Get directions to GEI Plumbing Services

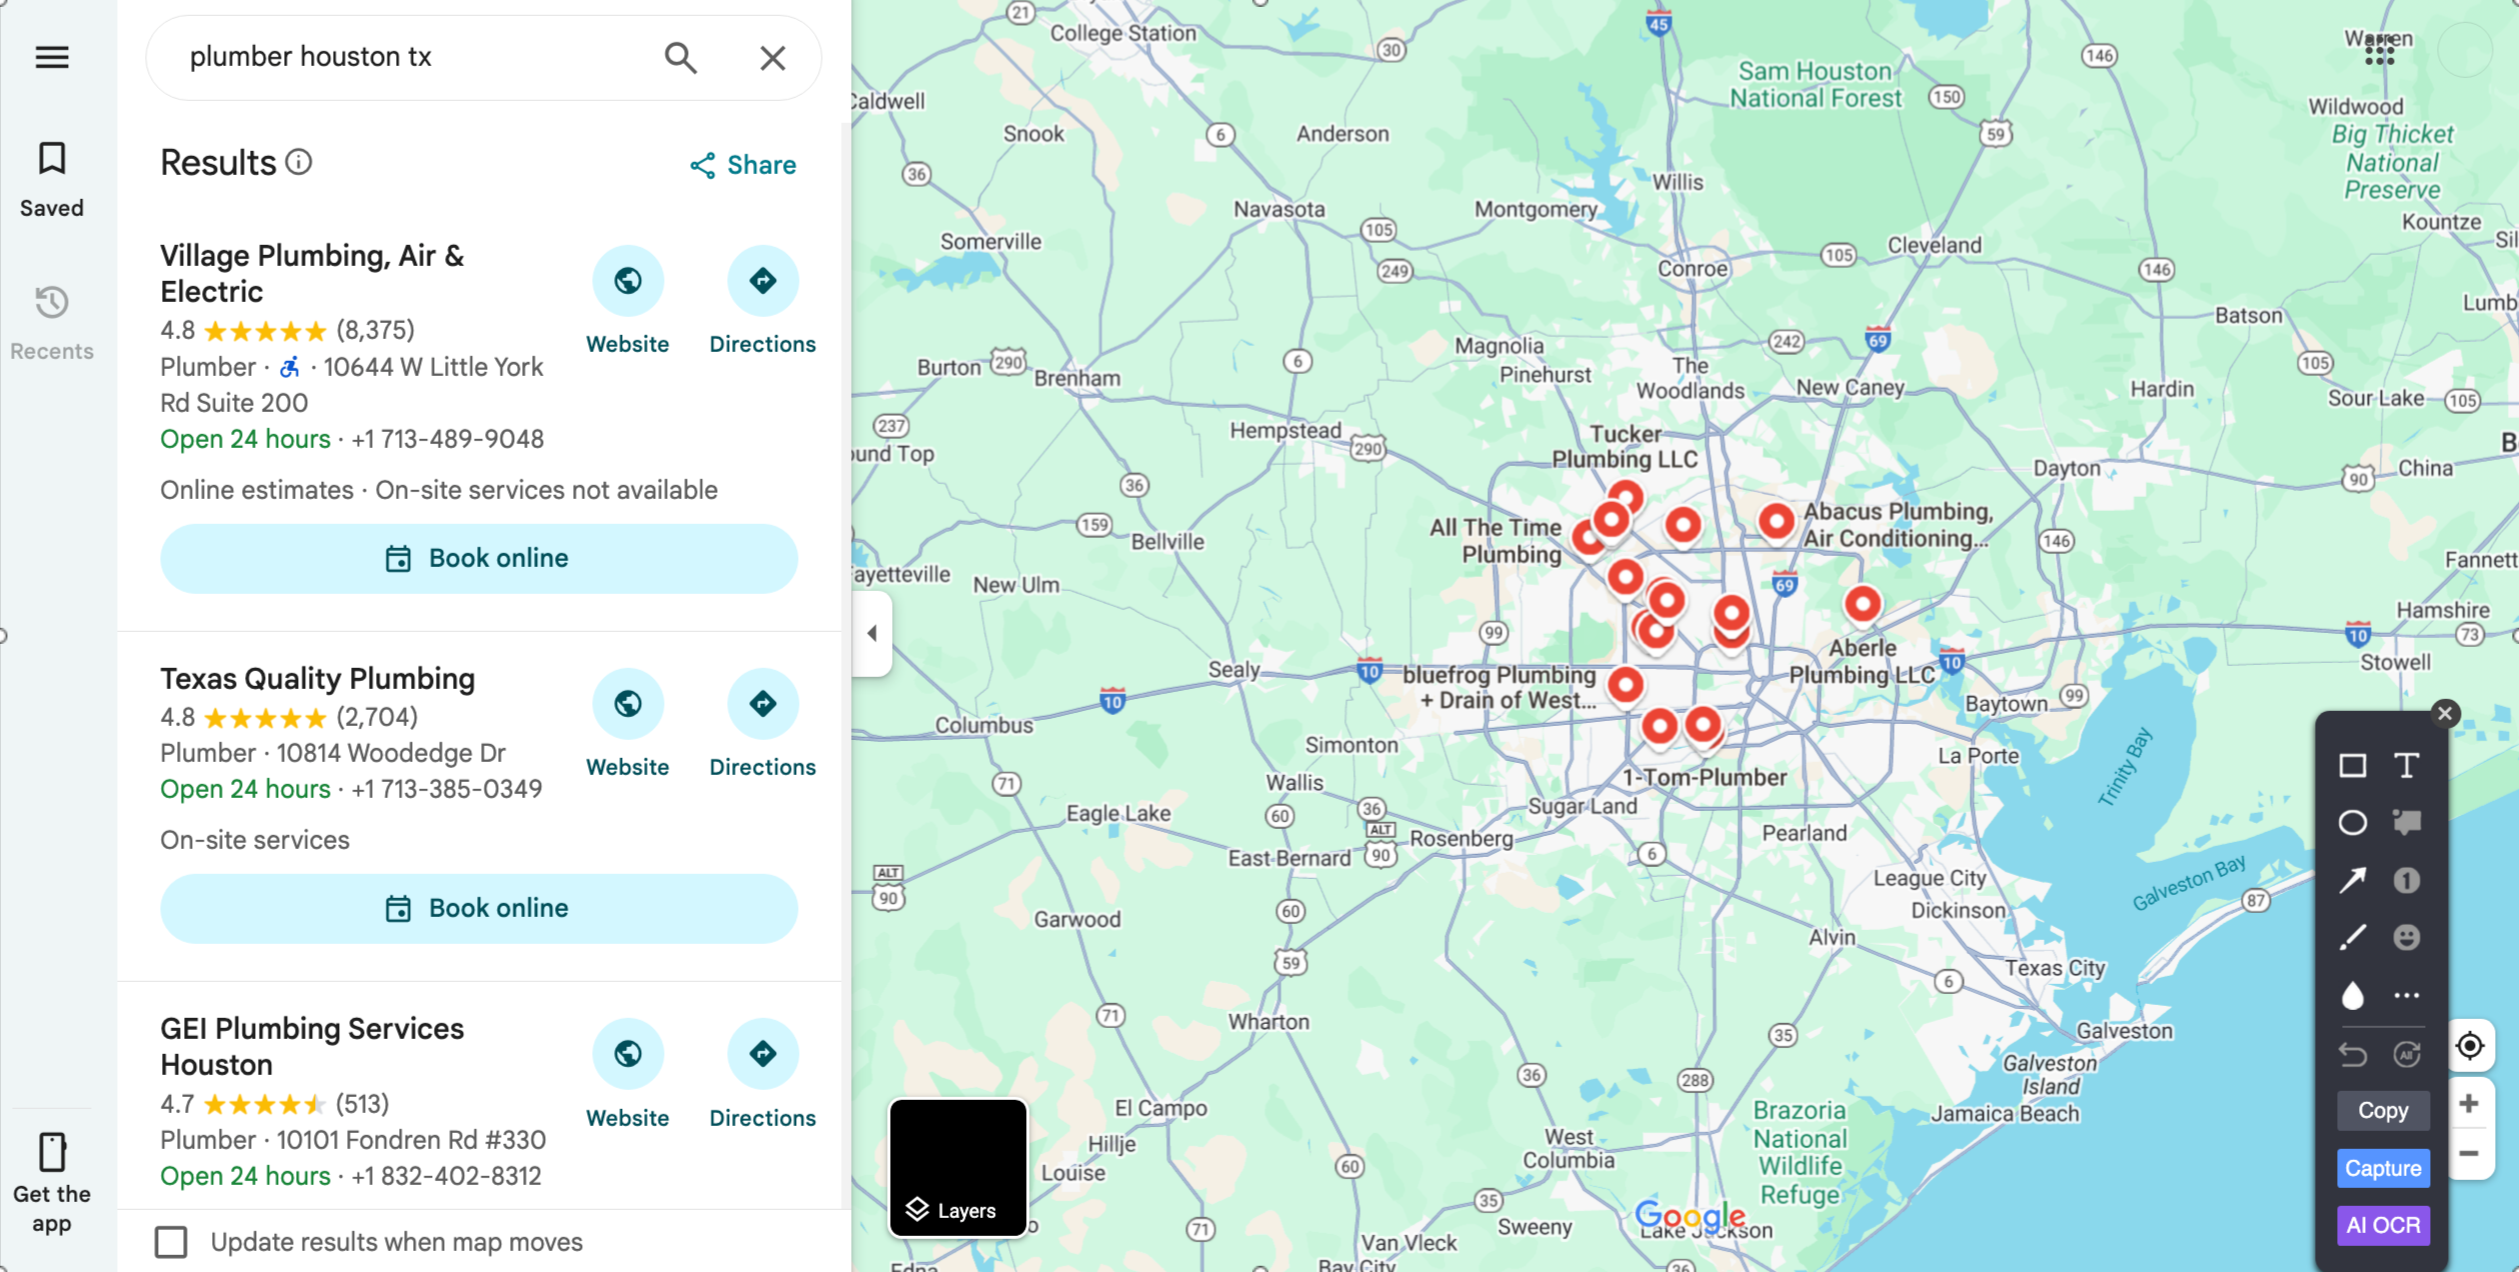click(763, 1054)
